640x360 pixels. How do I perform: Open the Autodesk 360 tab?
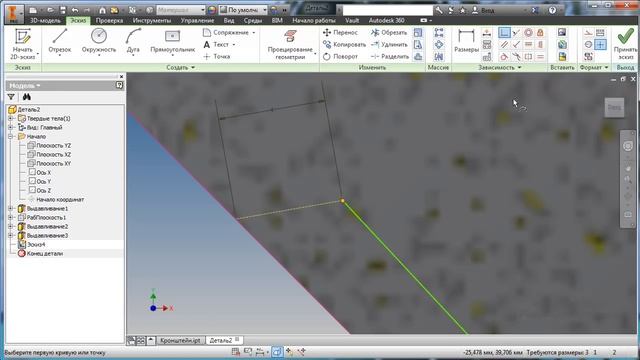point(387,20)
